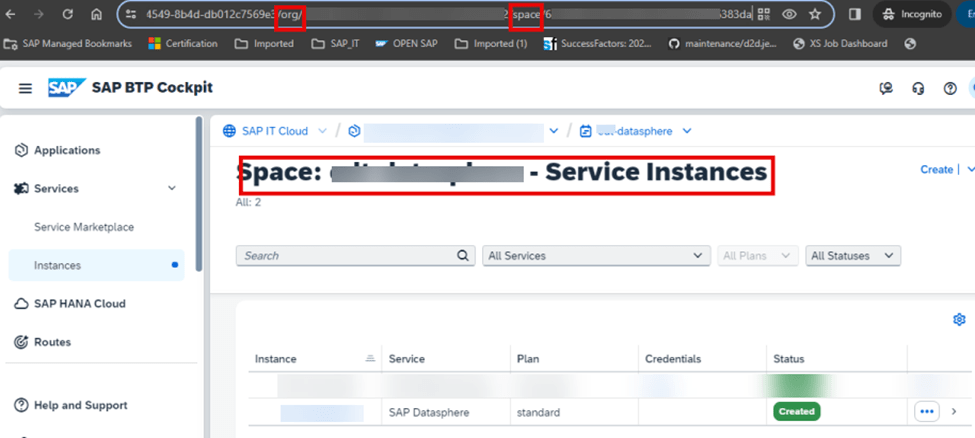Open the Certification bookmark
975x438 pixels.
coord(183,44)
